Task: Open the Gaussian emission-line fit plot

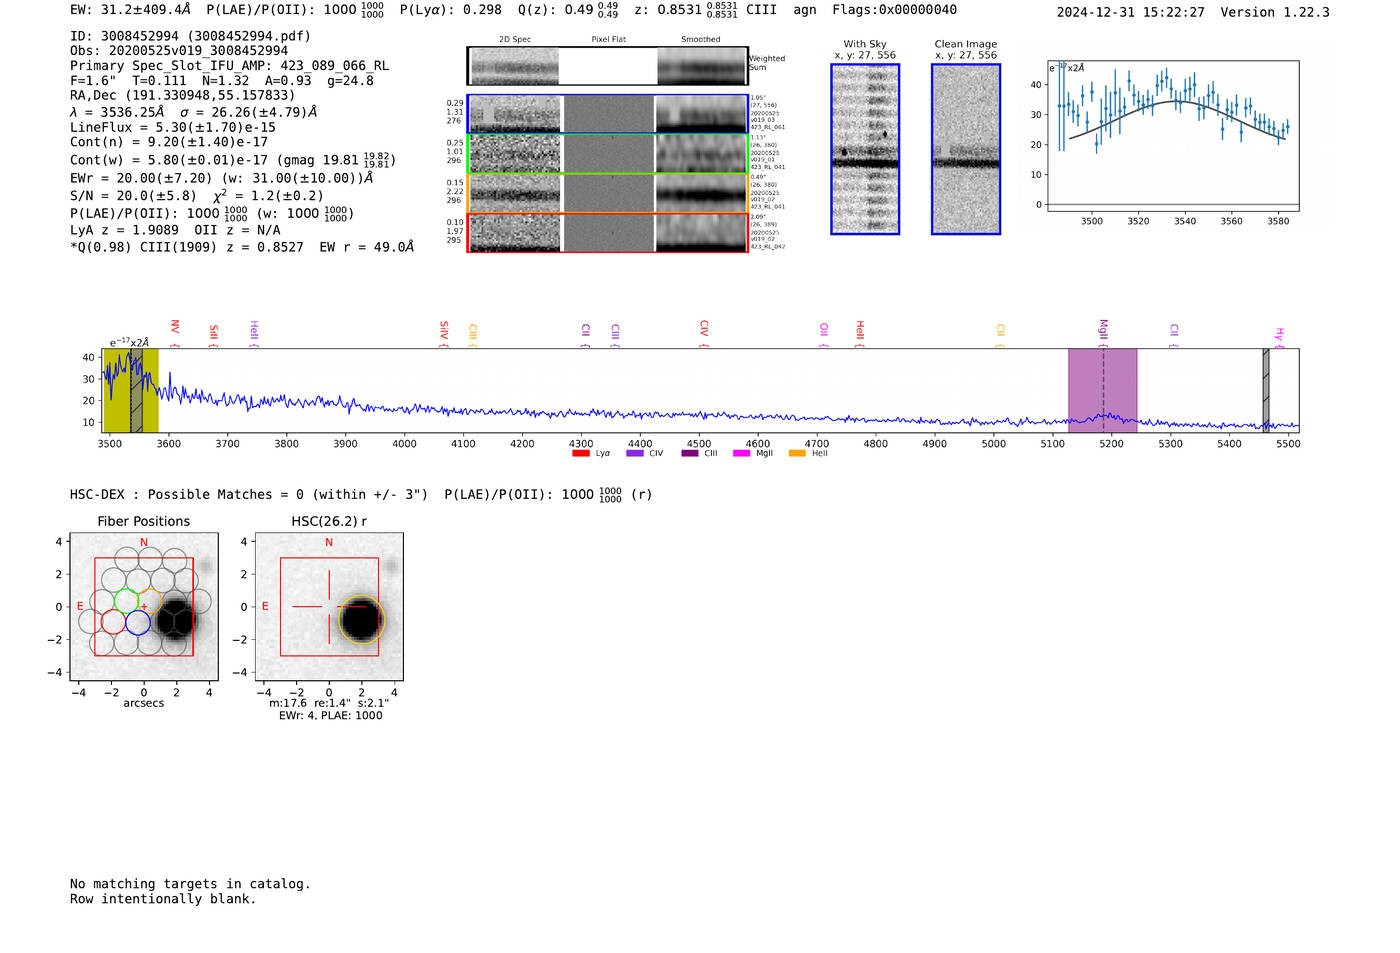Action: pyautogui.click(x=1173, y=136)
